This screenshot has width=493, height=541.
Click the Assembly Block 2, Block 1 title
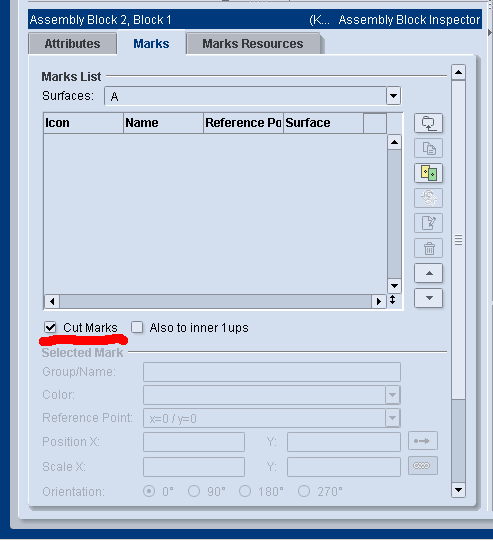[x=100, y=20]
